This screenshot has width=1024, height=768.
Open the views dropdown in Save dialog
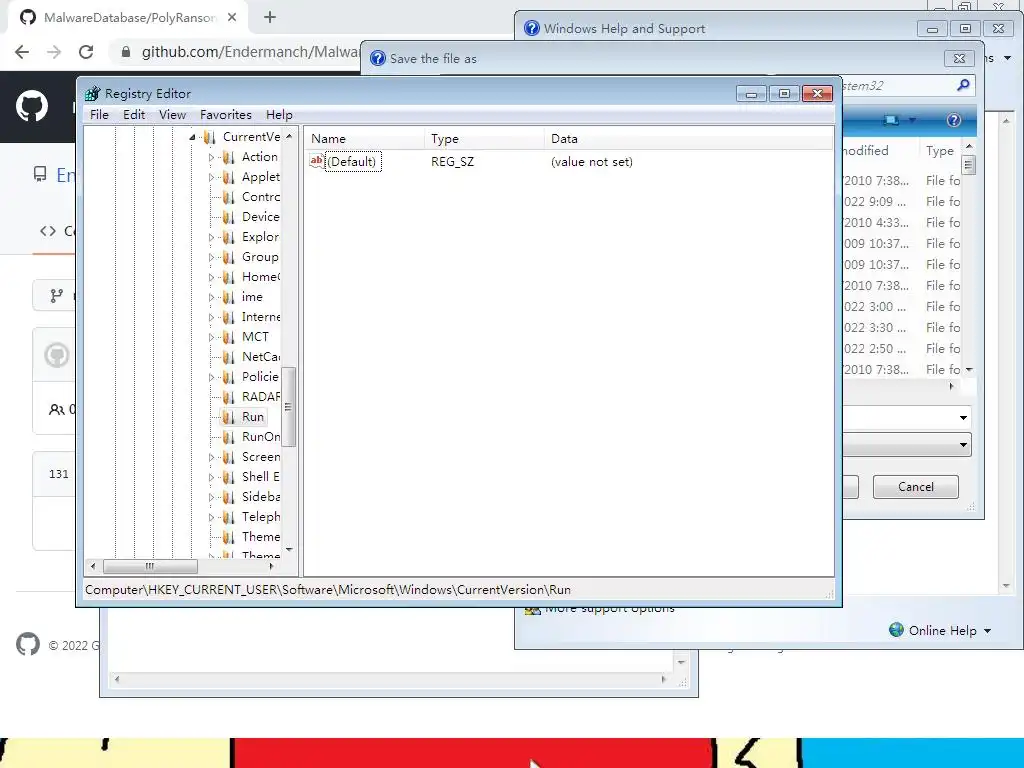912,120
